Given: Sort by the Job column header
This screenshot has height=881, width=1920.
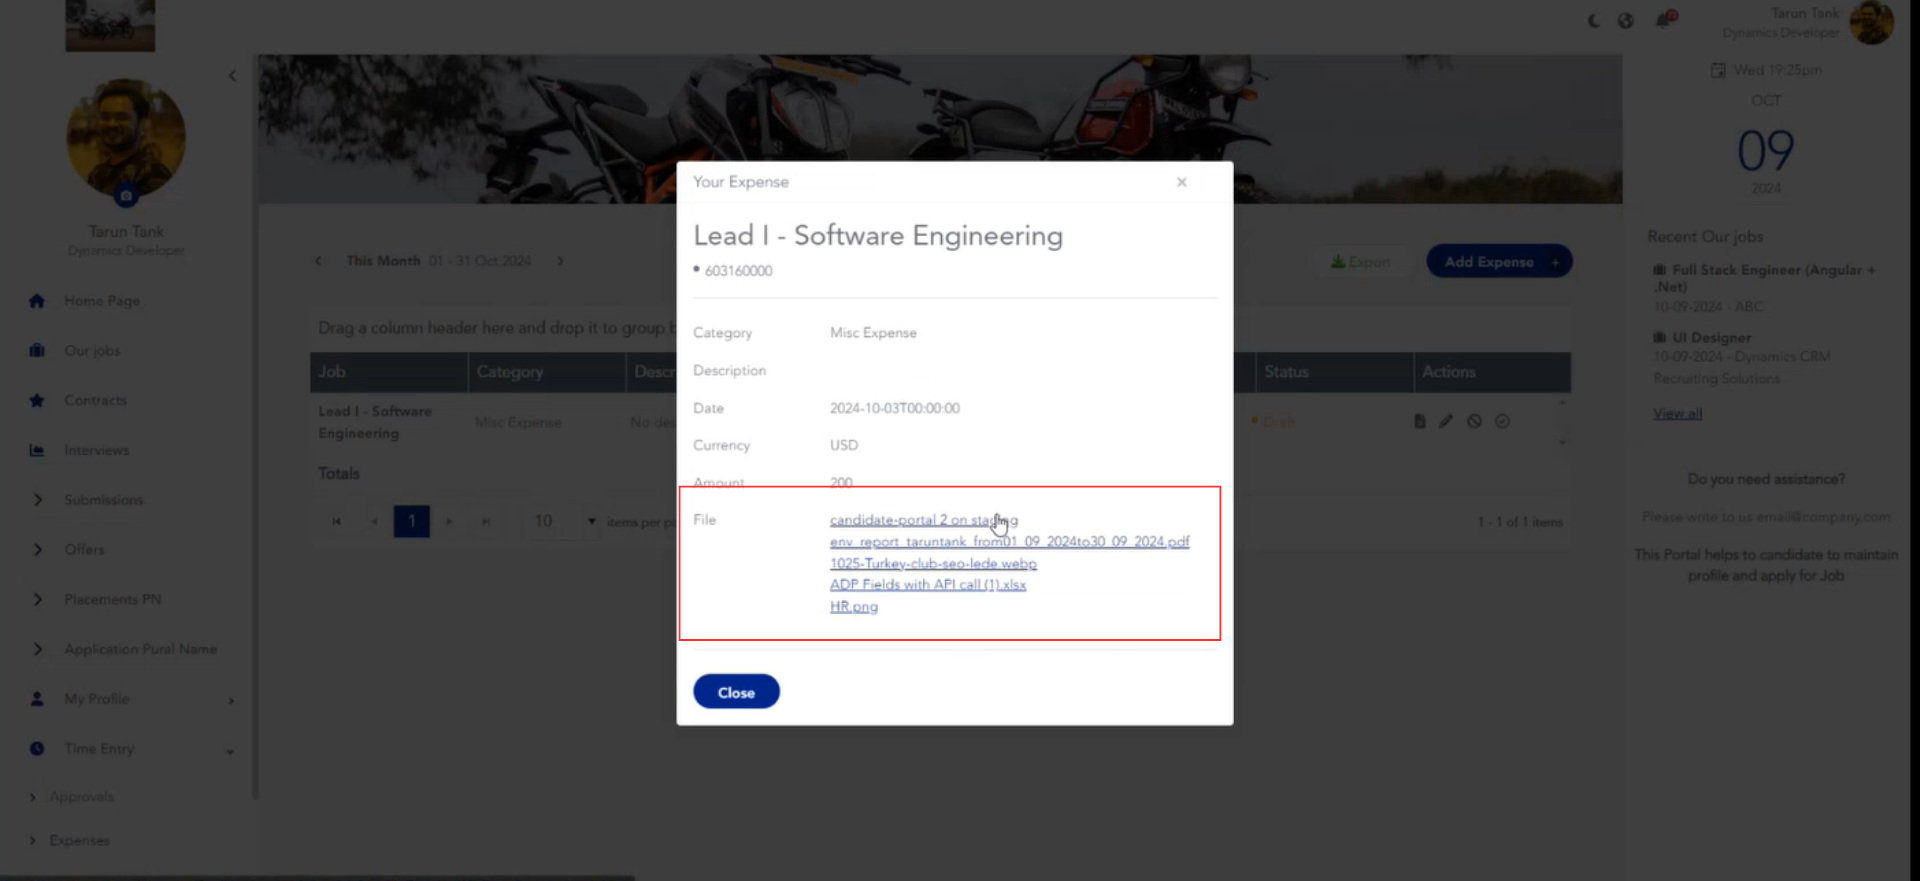Looking at the screenshot, I should point(388,372).
